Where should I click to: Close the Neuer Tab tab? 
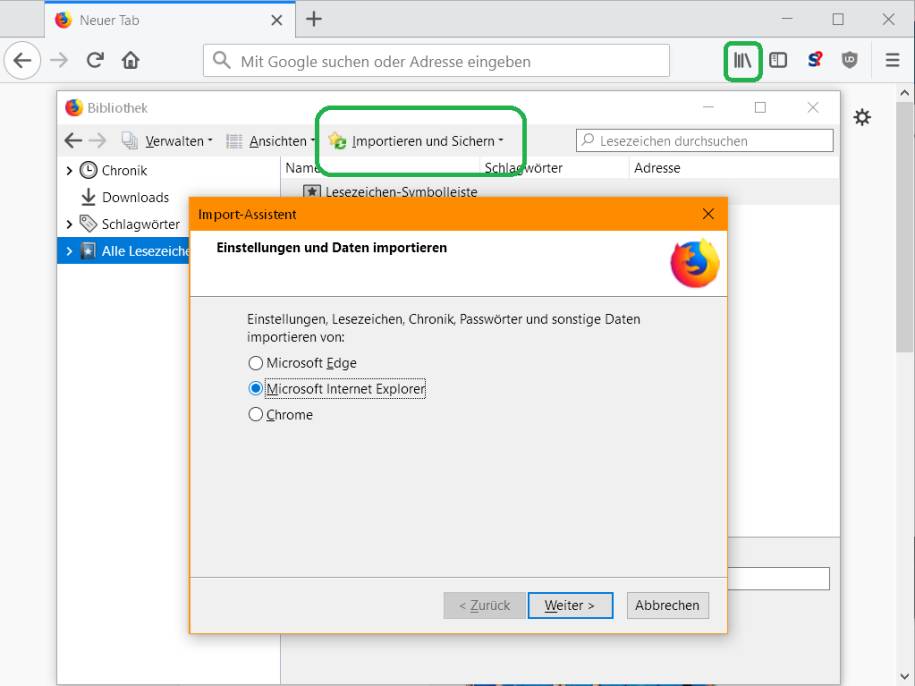277,20
